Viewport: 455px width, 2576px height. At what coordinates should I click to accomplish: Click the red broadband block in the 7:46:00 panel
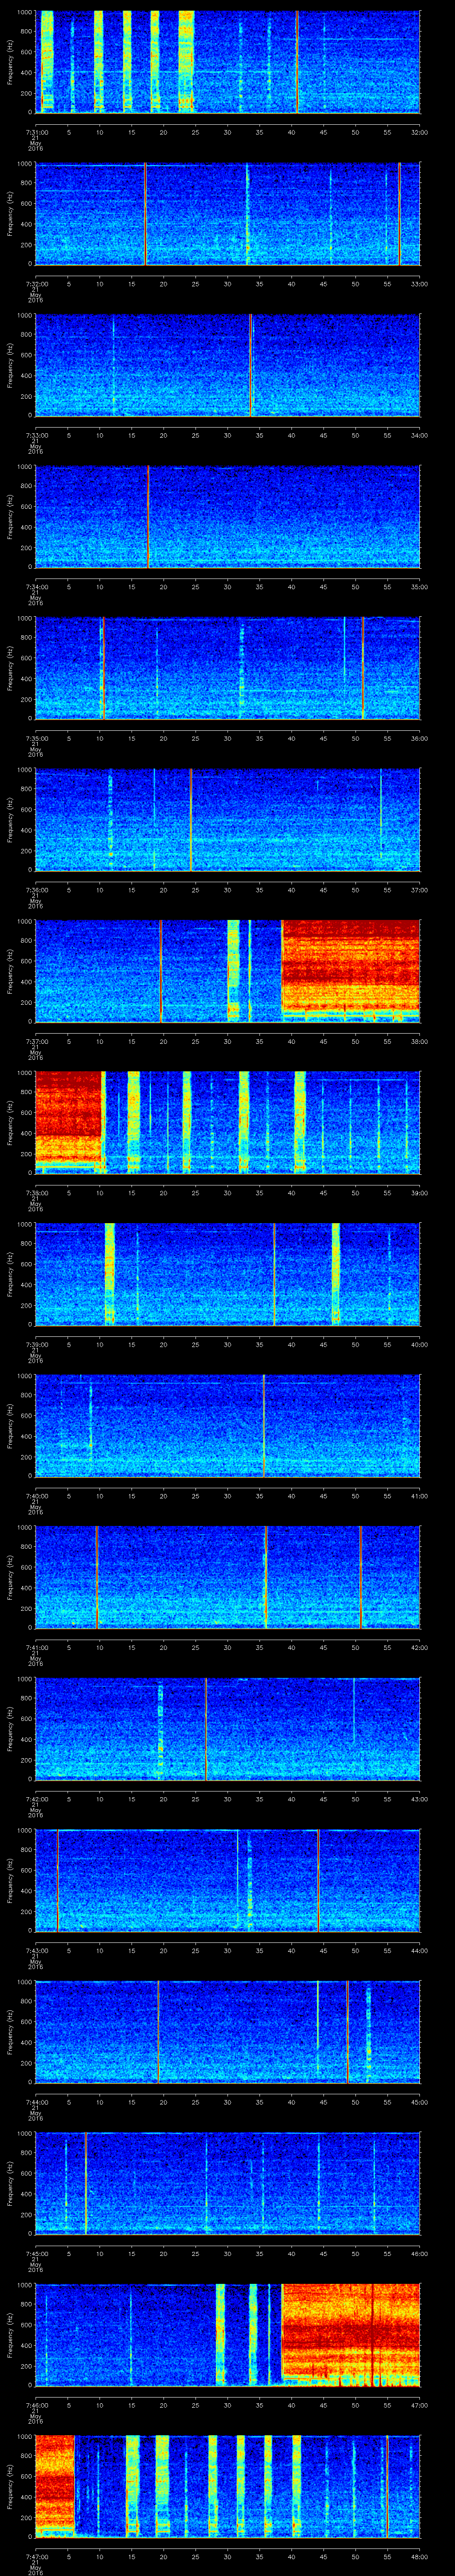[x=351, y=2330]
